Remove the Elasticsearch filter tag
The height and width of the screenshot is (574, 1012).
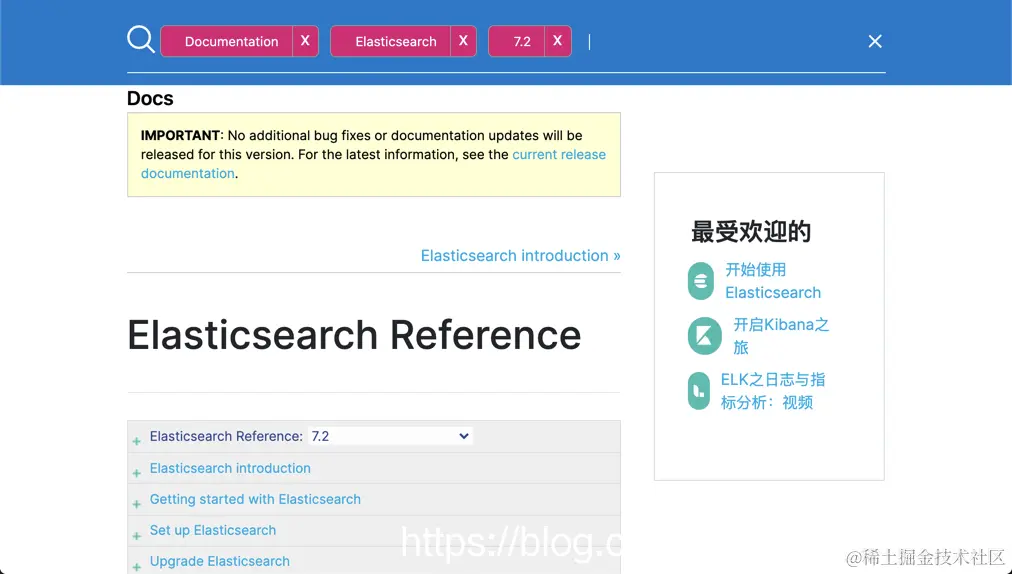(x=463, y=41)
